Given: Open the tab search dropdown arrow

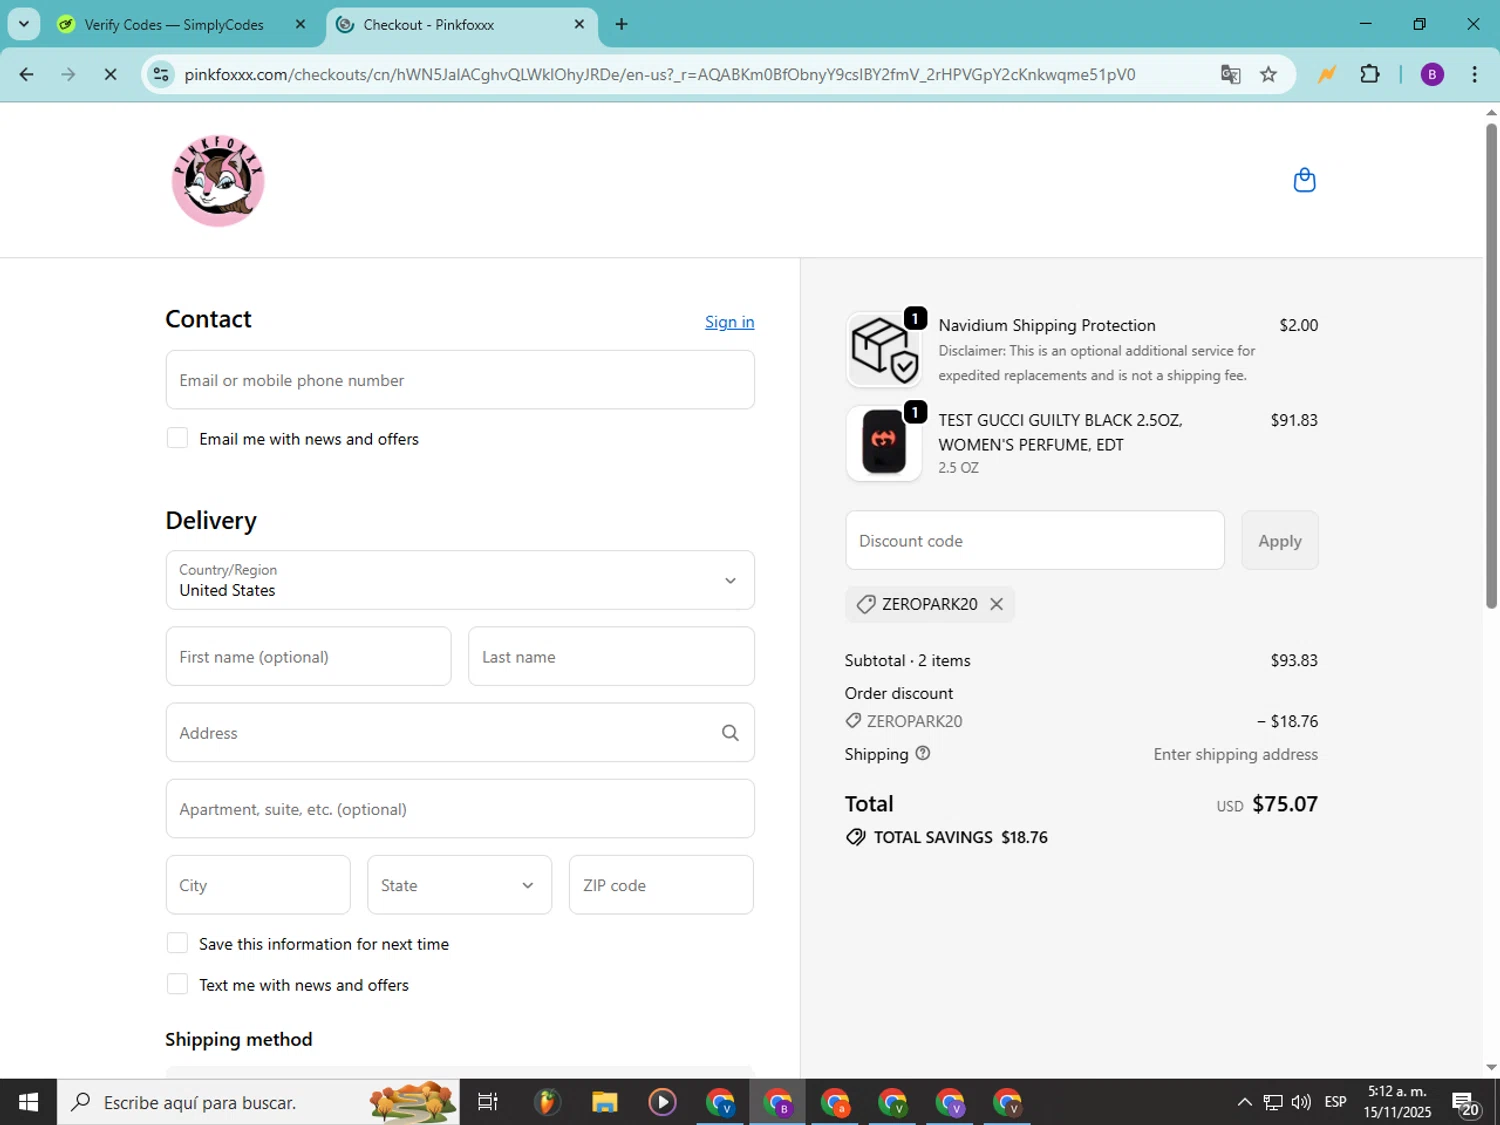Looking at the screenshot, I should (24, 24).
